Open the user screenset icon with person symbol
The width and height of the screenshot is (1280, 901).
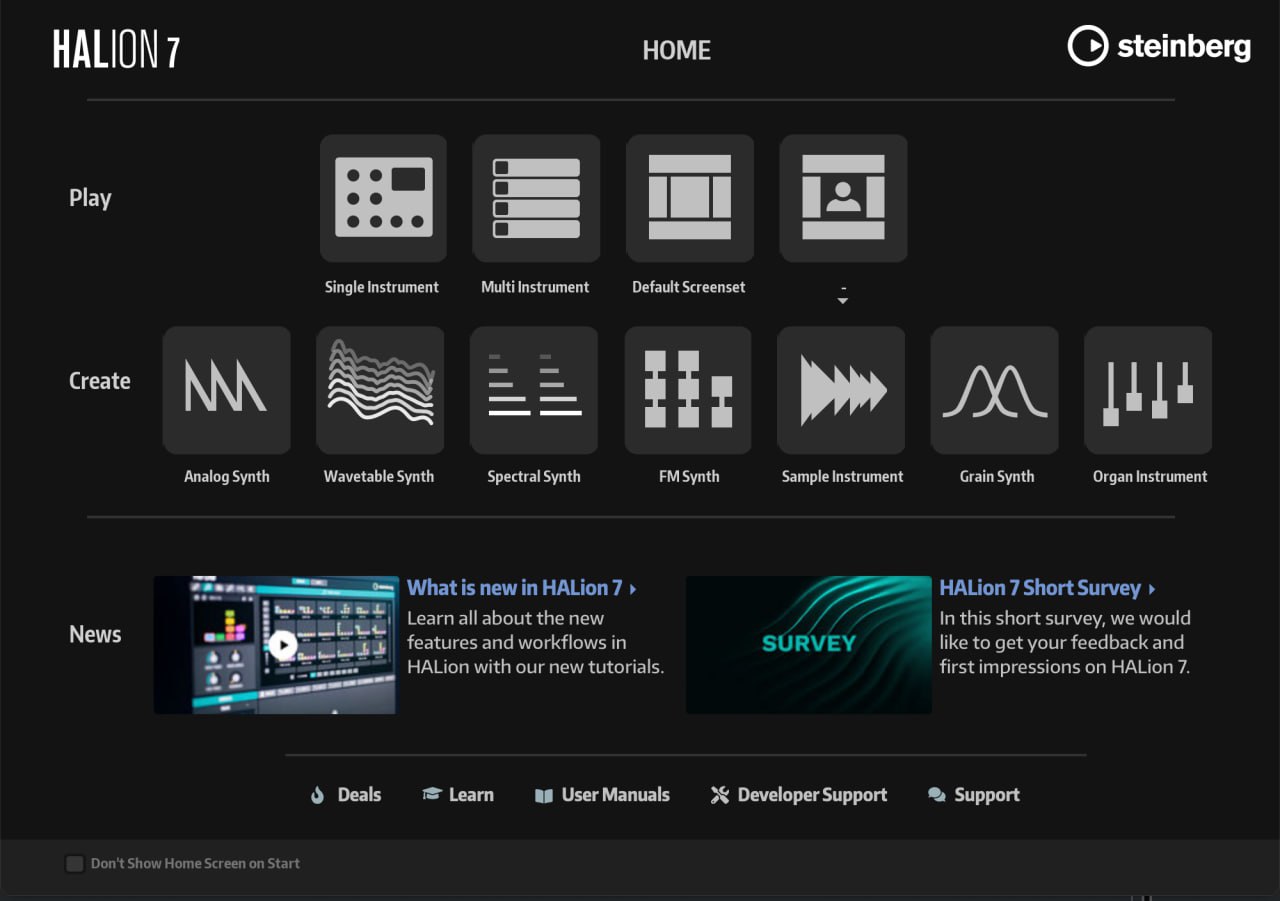[x=843, y=198]
